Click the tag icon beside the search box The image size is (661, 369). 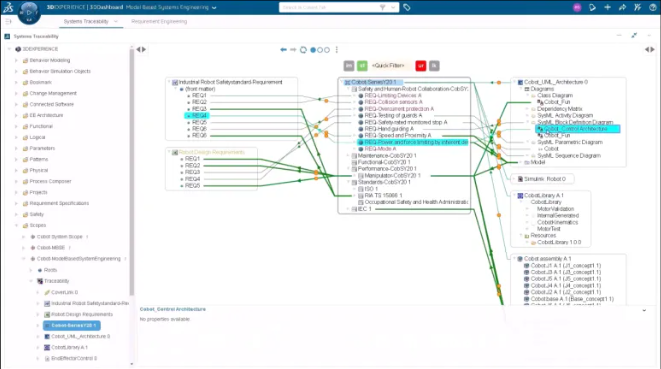pyautogui.click(x=407, y=7)
